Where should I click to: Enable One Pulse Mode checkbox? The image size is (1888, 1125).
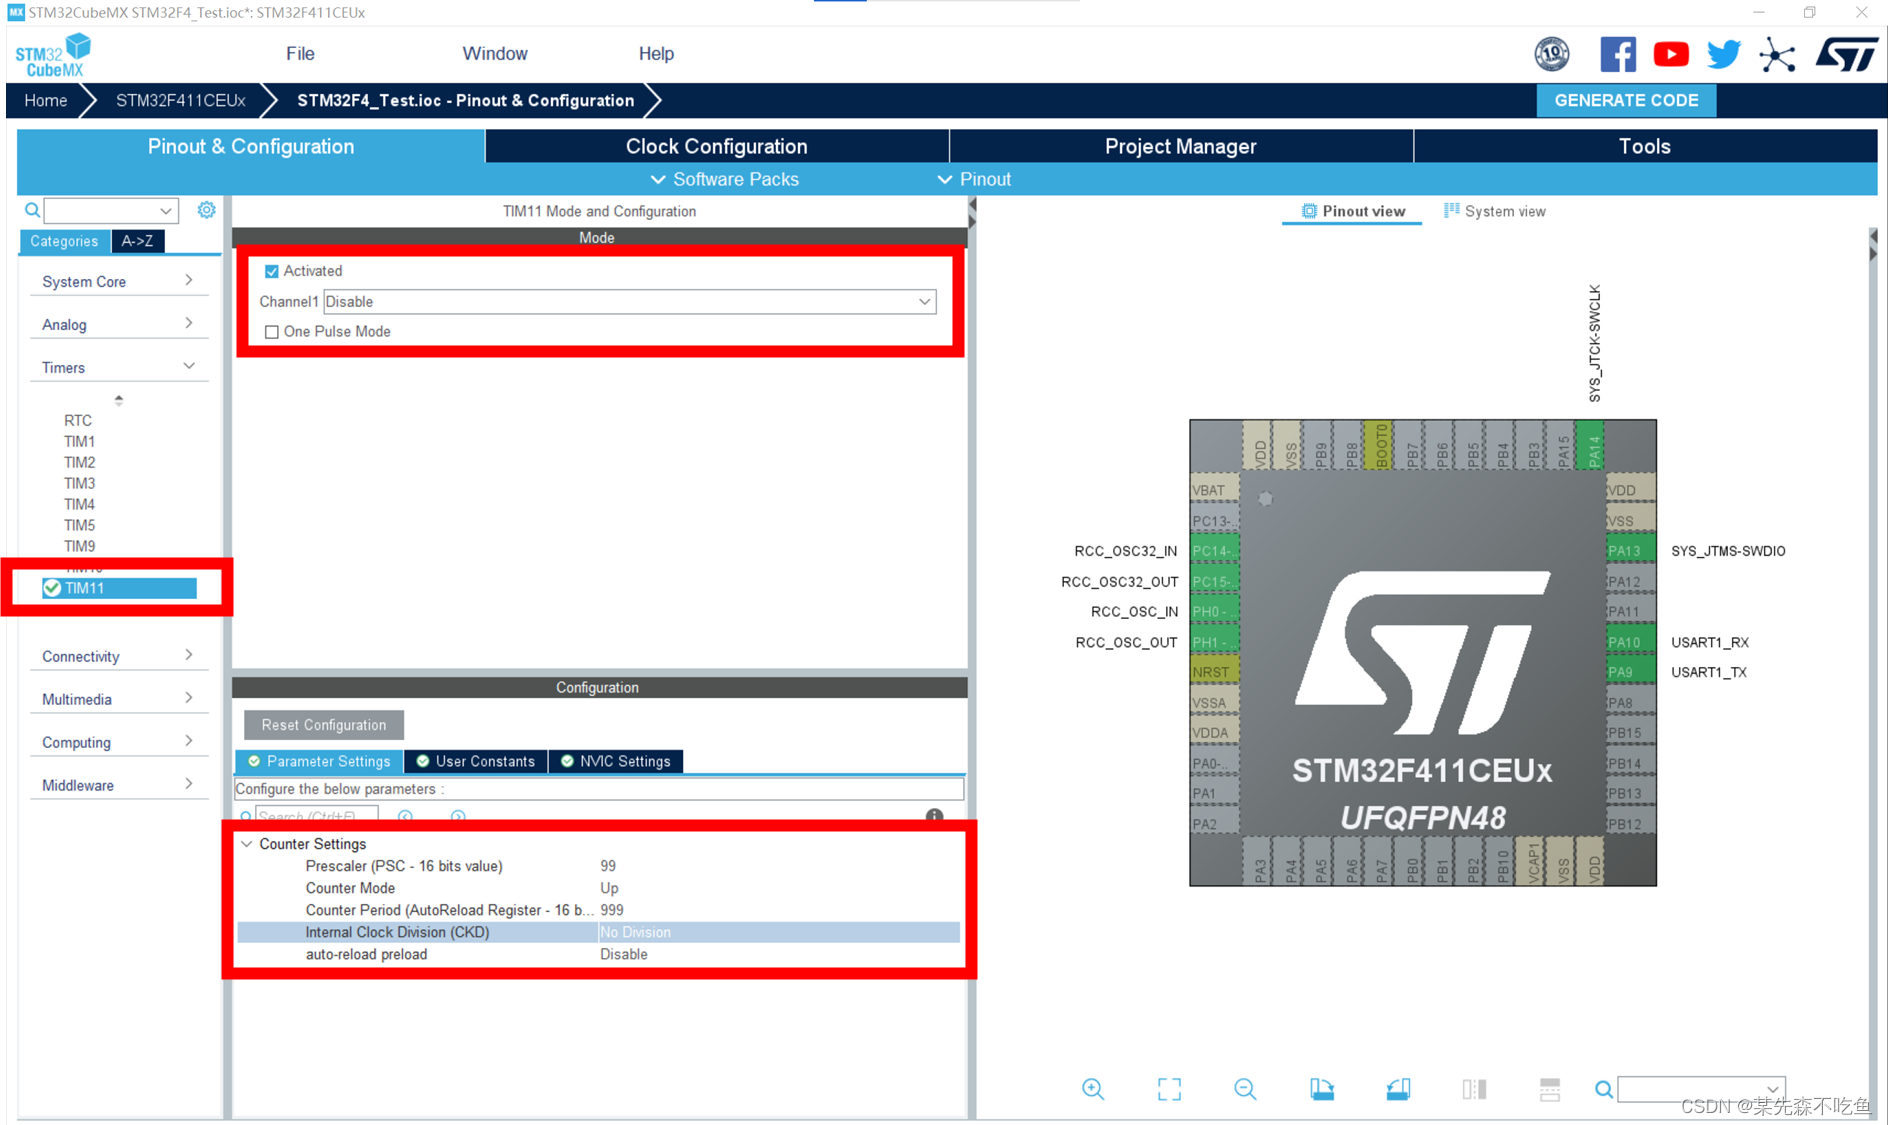(271, 331)
